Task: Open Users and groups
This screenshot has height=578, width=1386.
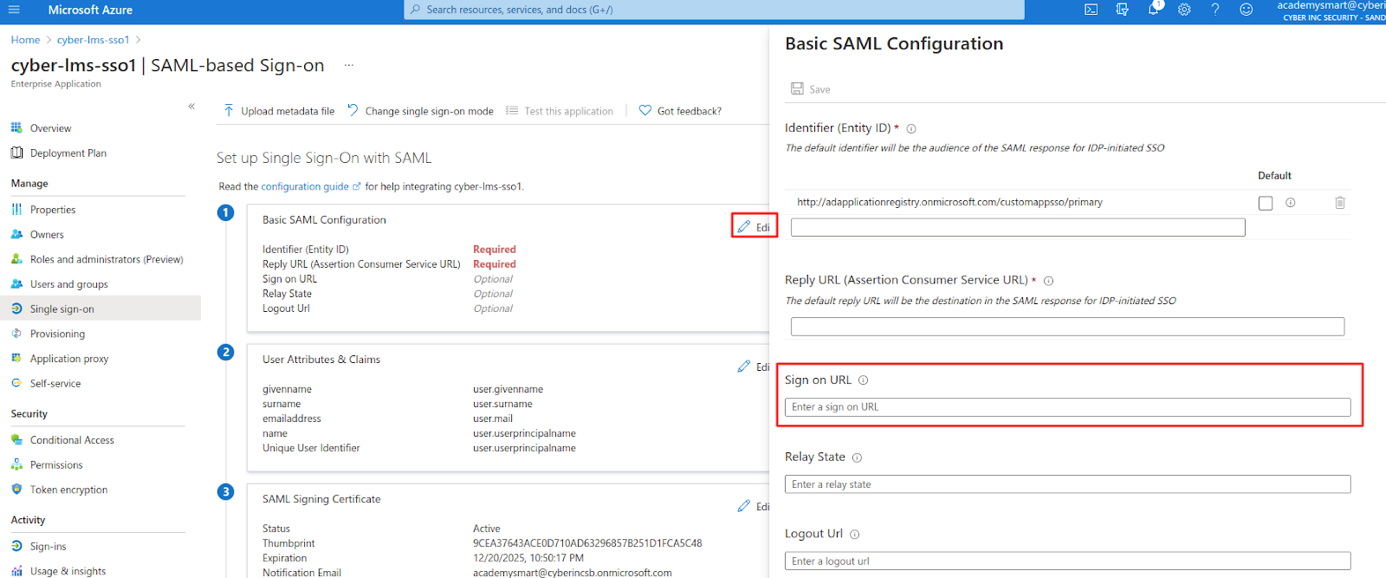Action: 68,285
